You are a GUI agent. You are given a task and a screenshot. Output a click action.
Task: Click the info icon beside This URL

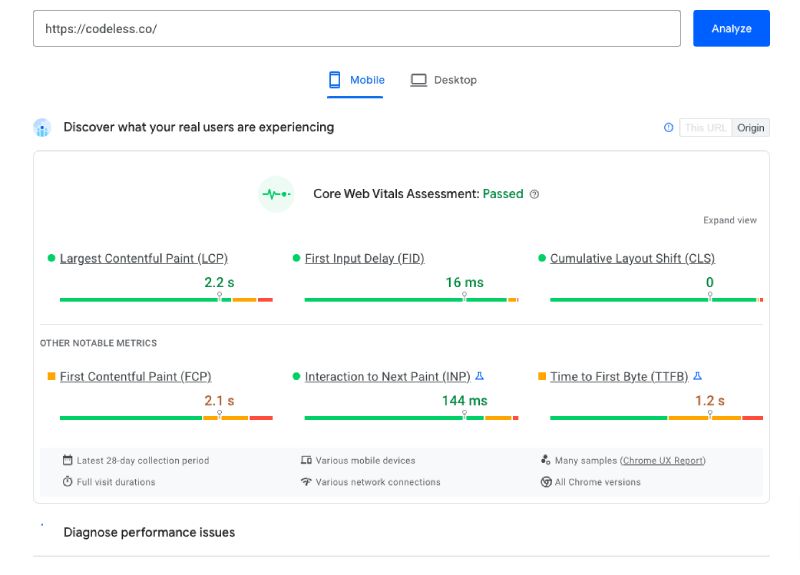669,128
